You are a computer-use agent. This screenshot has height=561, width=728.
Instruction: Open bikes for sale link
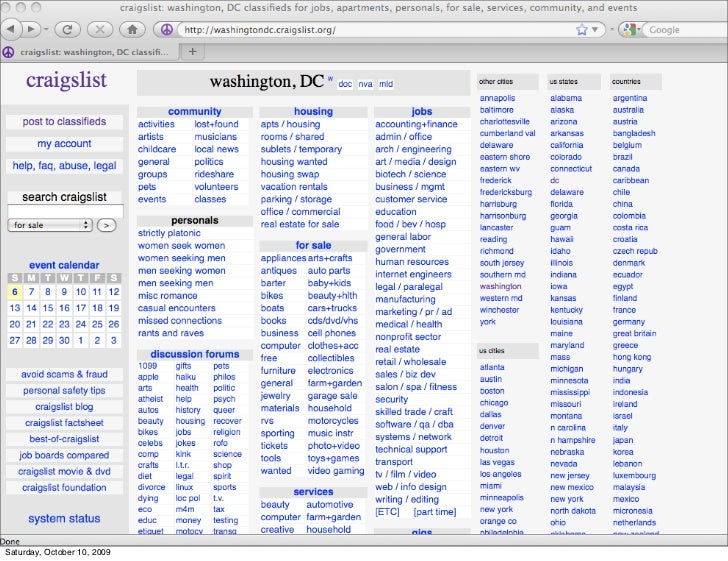coord(272,295)
